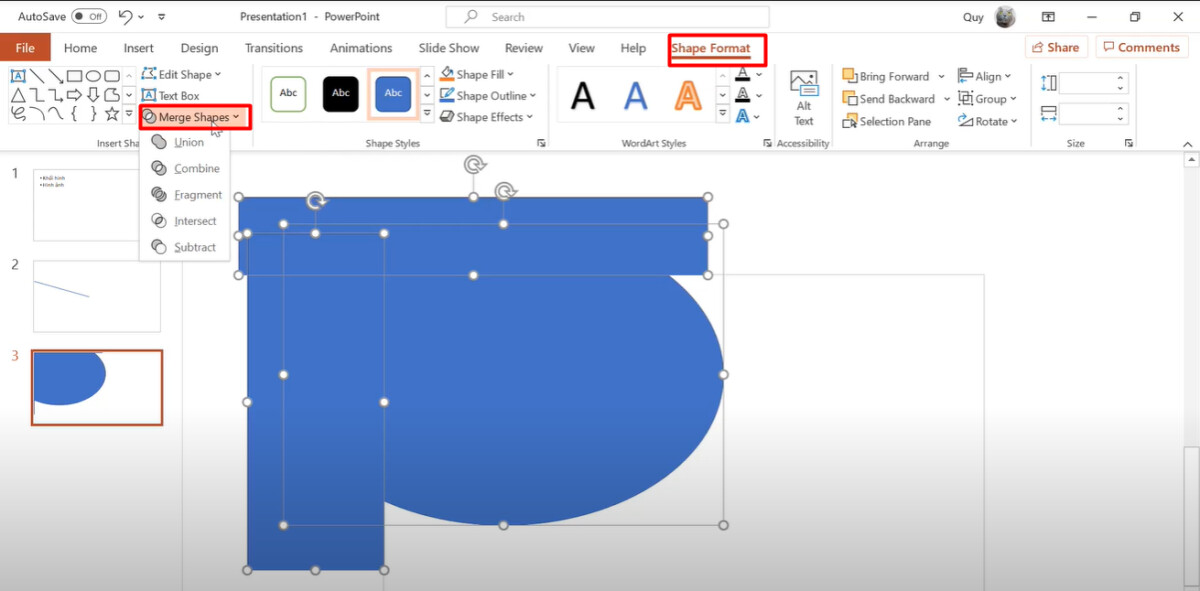This screenshot has height=591, width=1200.
Task: Apply the blue WordArt A style
Action: [x=636, y=95]
